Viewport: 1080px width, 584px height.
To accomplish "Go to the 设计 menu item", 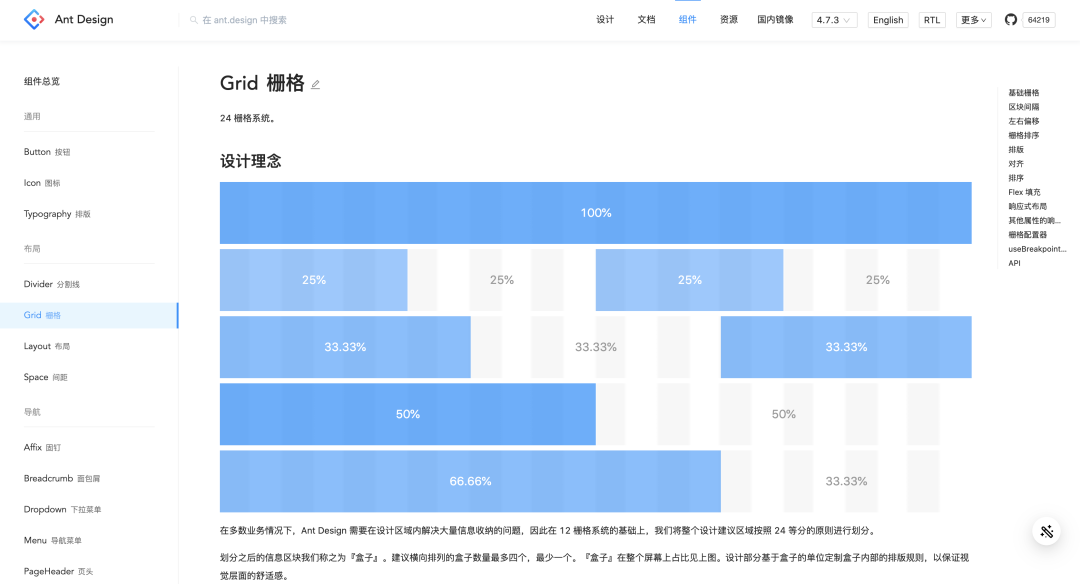I will (x=605, y=20).
